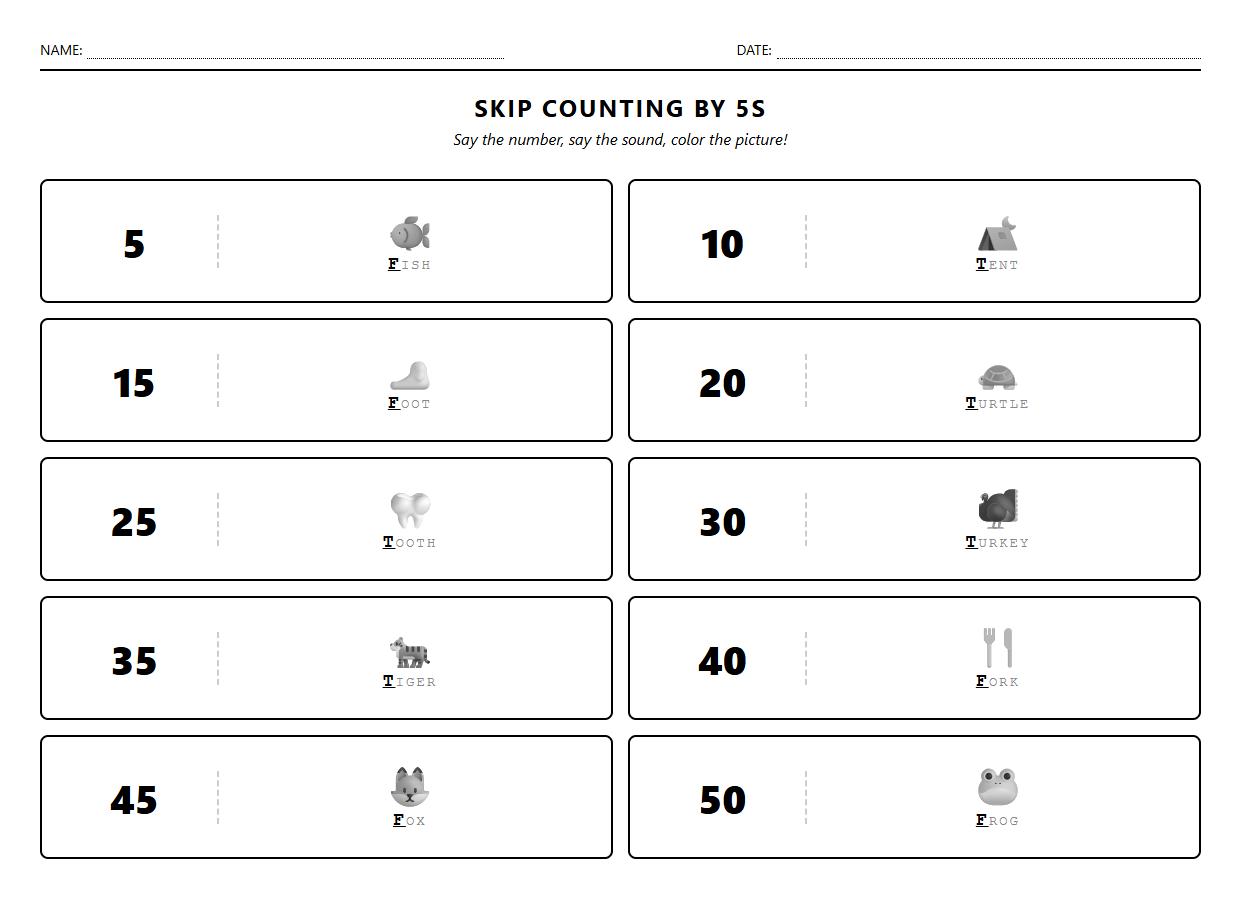Viewport: 1241px width, 899px height.
Task: Click the word TOOTH label
Action: click(410, 543)
